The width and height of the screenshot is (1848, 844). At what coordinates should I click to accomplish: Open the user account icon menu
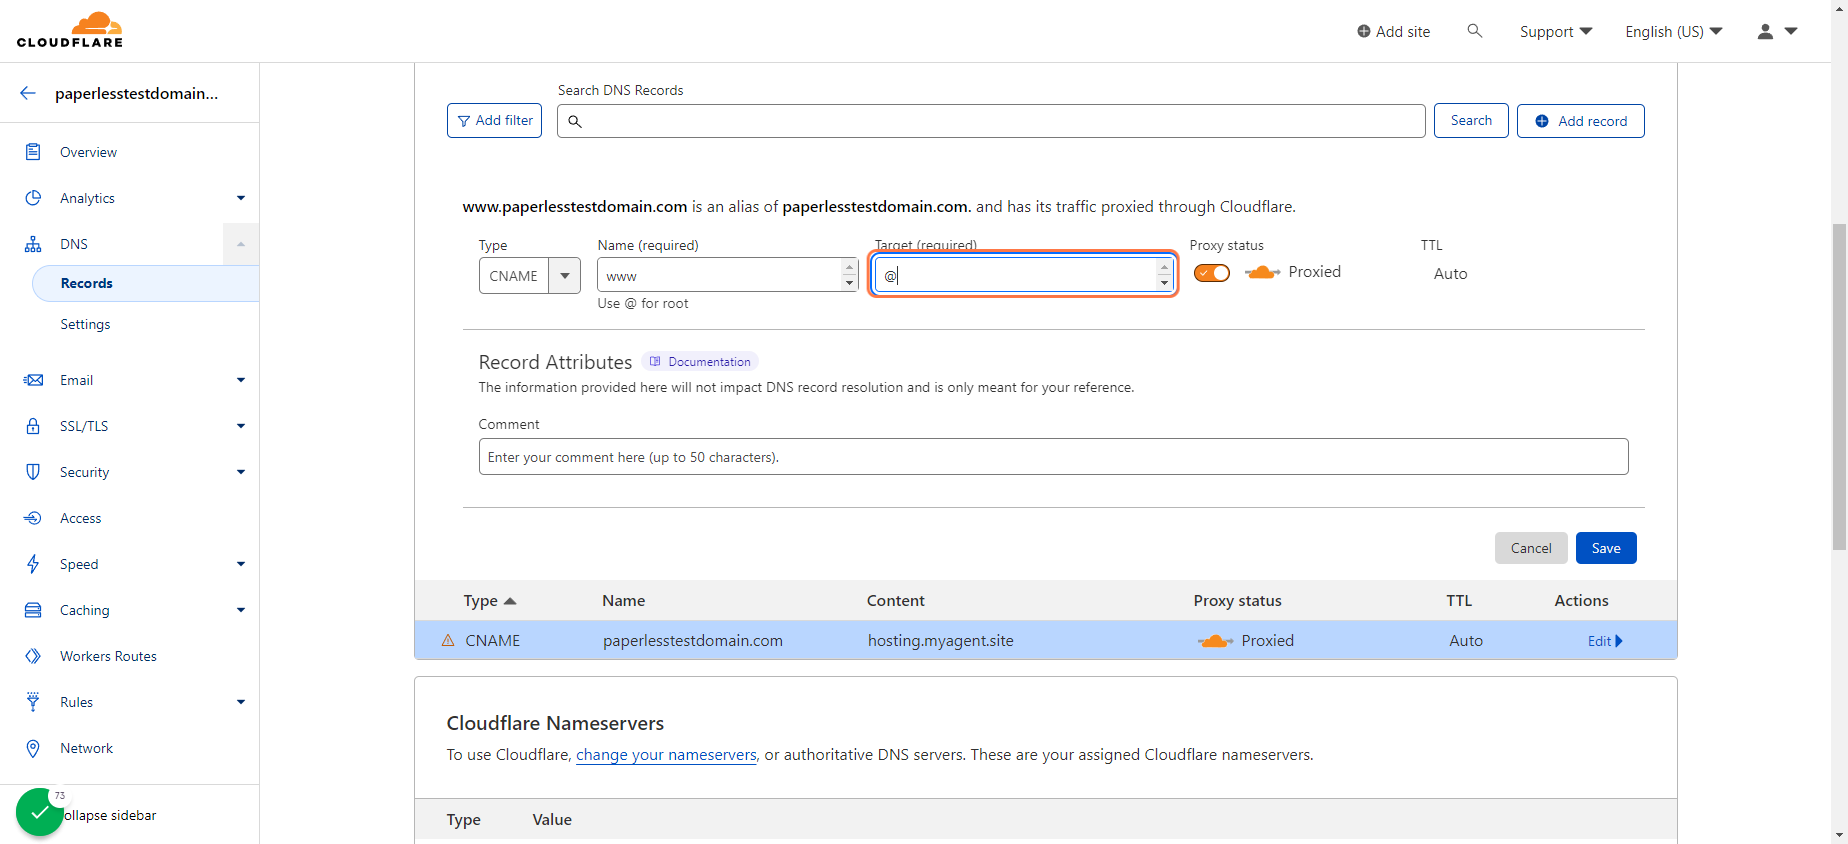(1777, 31)
